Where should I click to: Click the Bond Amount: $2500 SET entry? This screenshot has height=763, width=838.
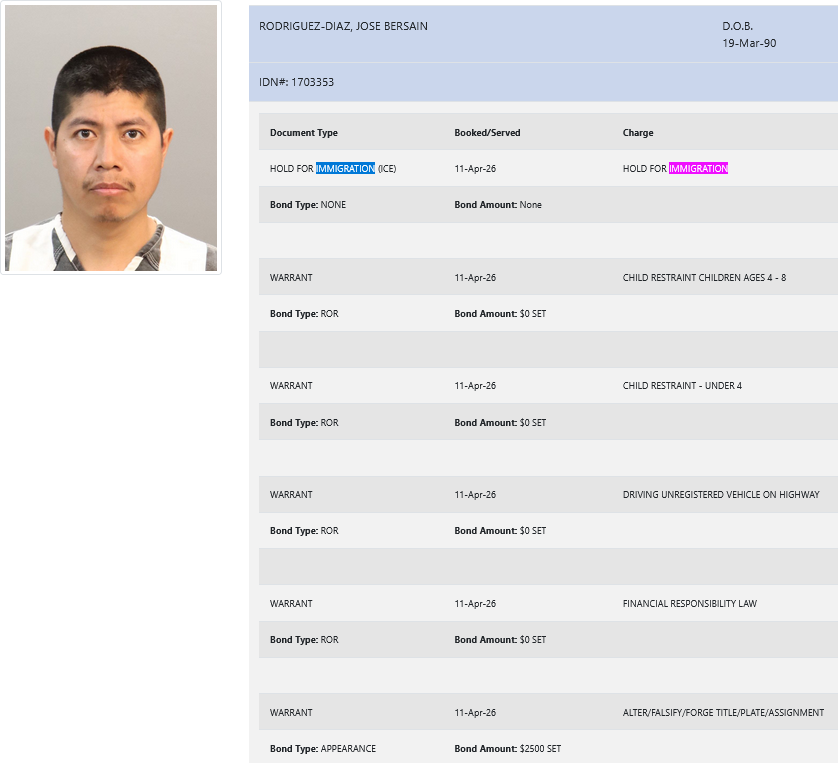[507, 749]
